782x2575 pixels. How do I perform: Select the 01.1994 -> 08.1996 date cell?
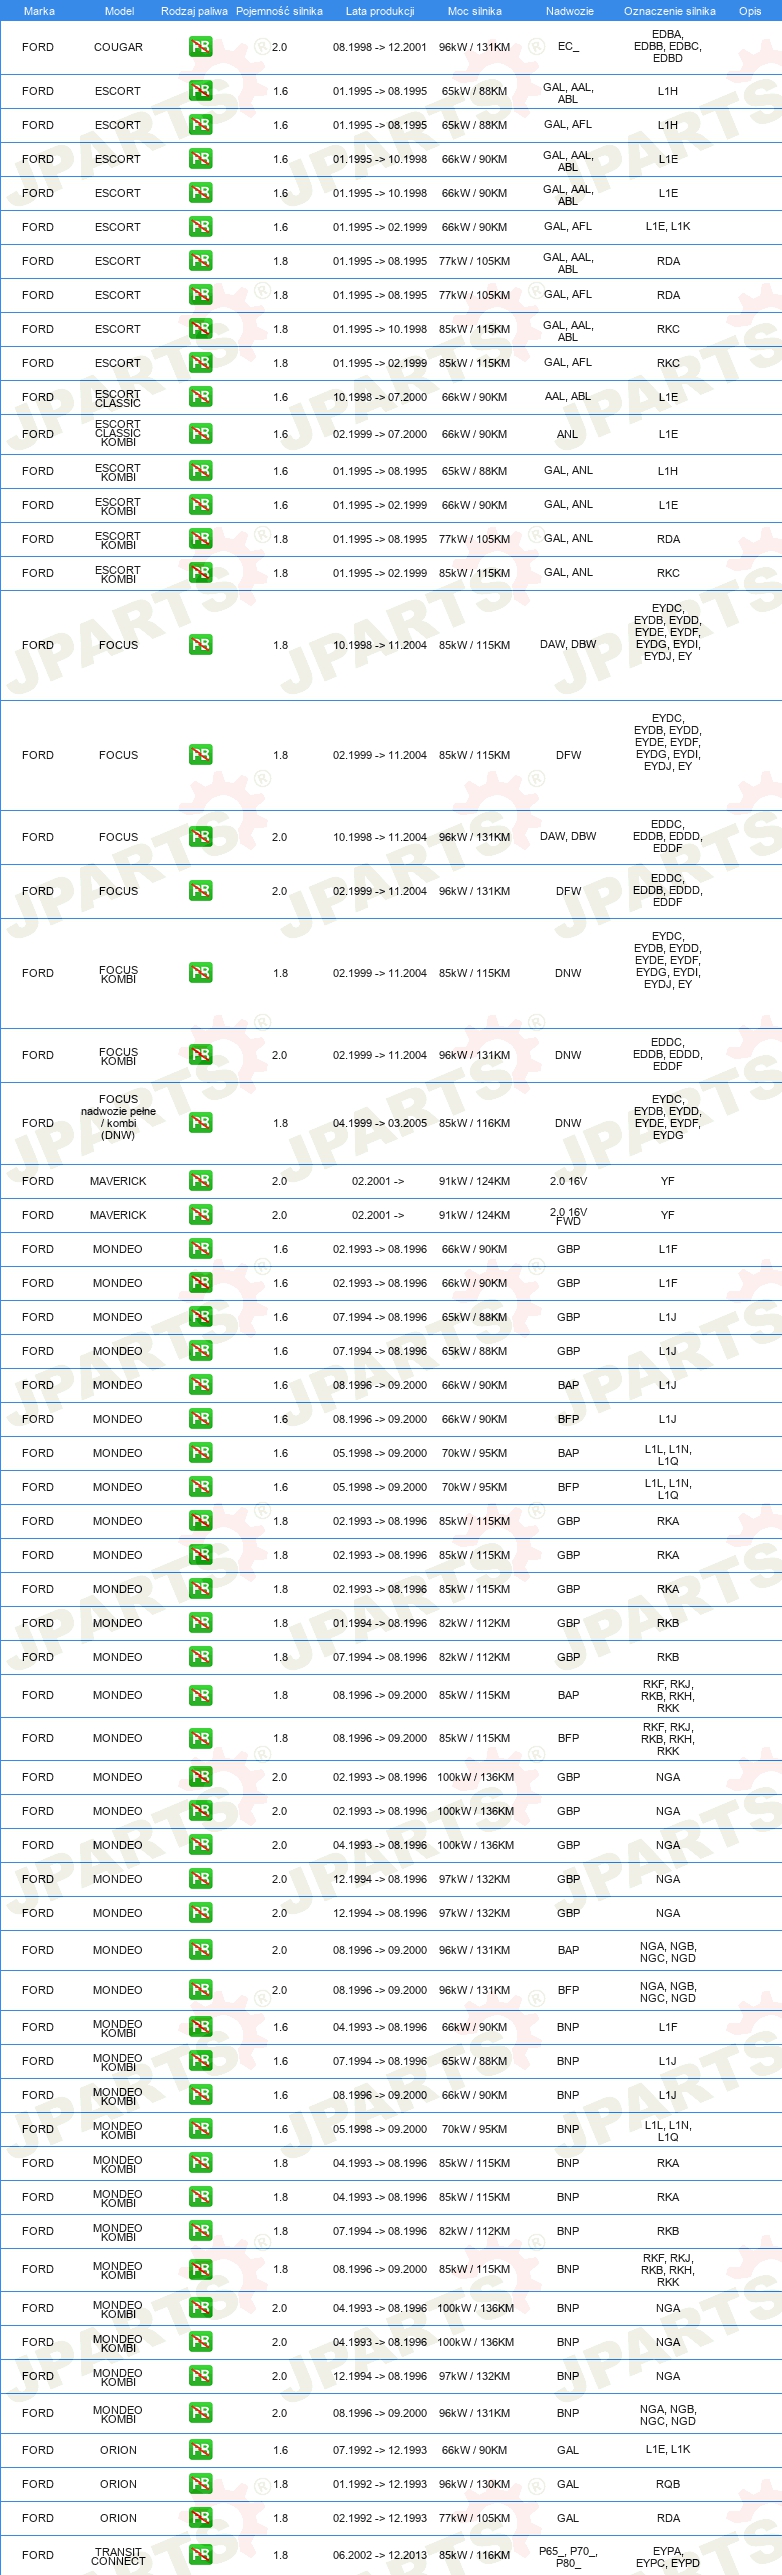[x=380, y=1623]
